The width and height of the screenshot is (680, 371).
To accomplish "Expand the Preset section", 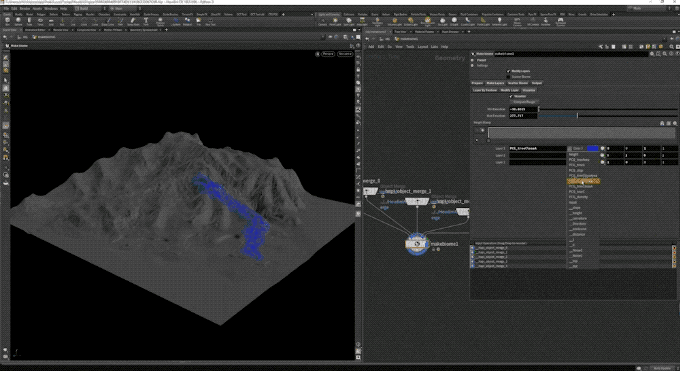I will pyautogui.click(x=472, y=60).
